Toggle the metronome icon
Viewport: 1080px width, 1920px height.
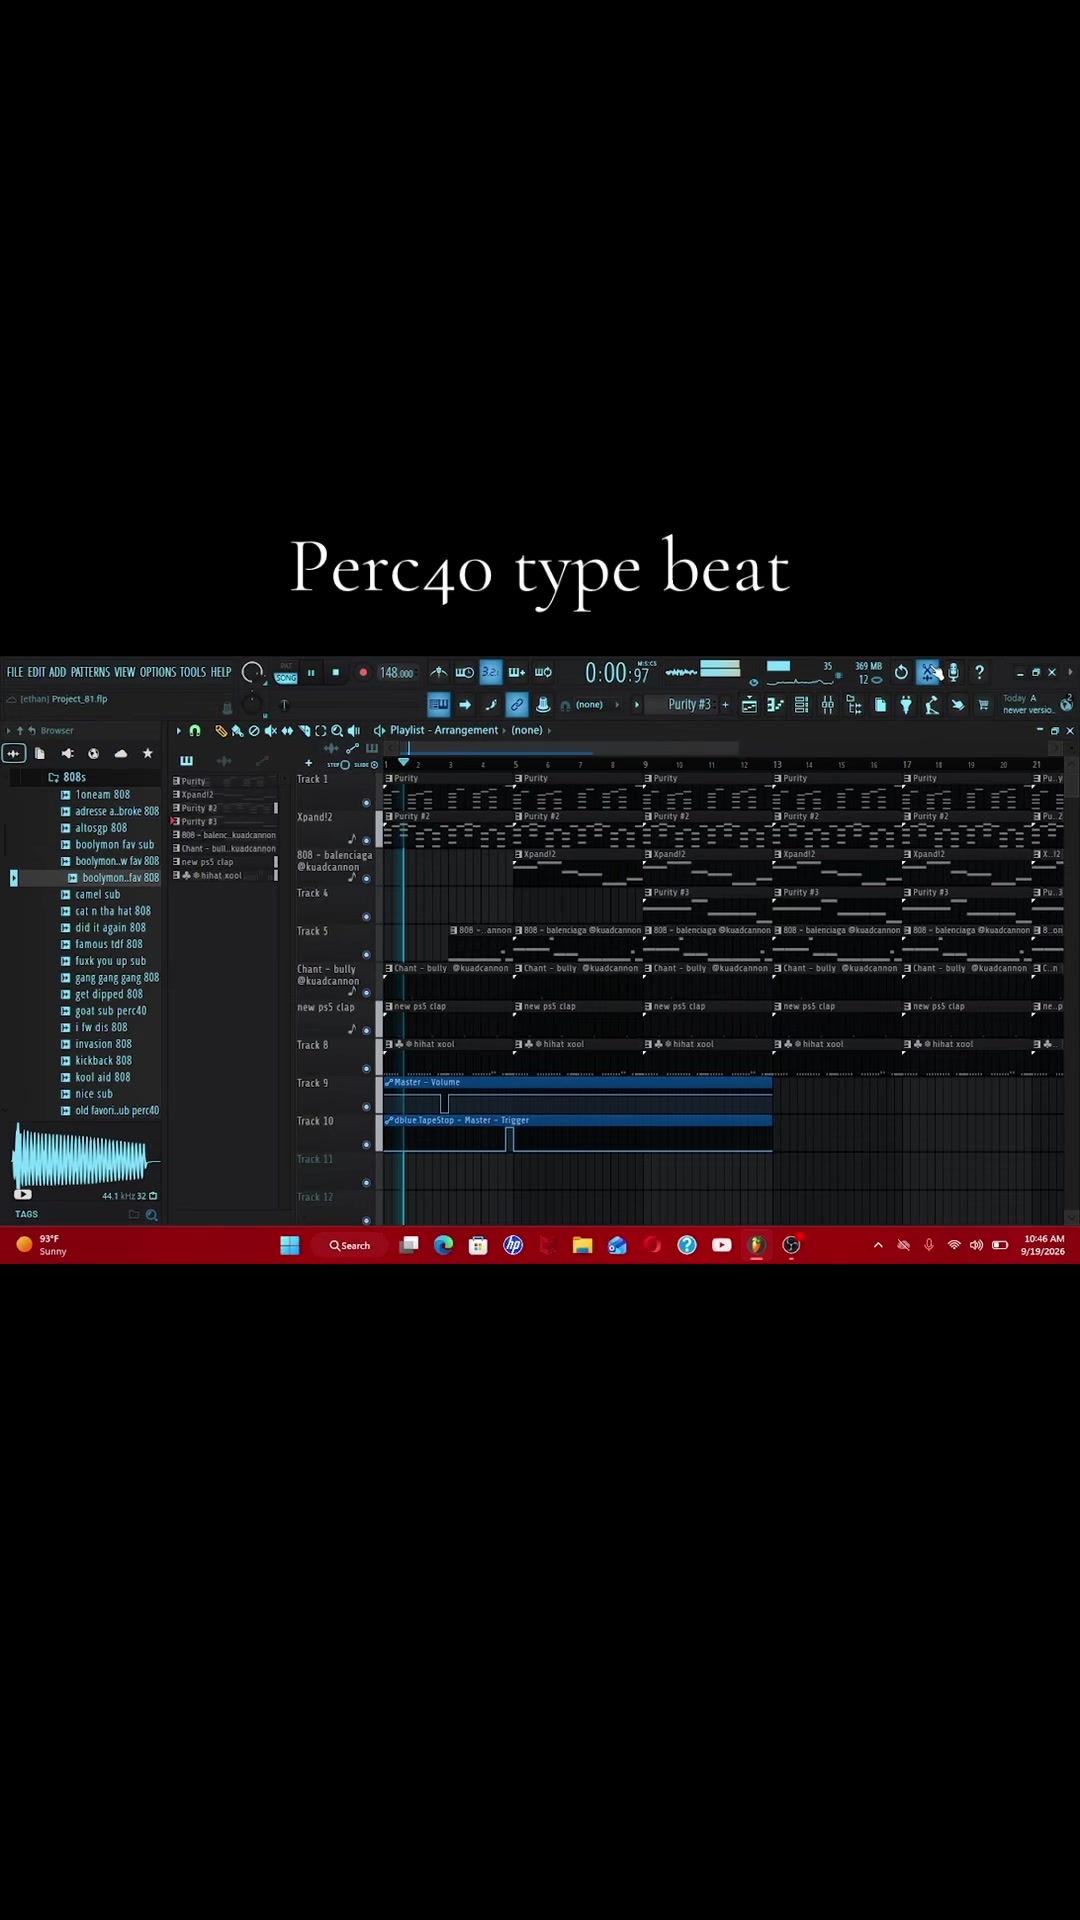pyautogui.click(x=438, y=673)
